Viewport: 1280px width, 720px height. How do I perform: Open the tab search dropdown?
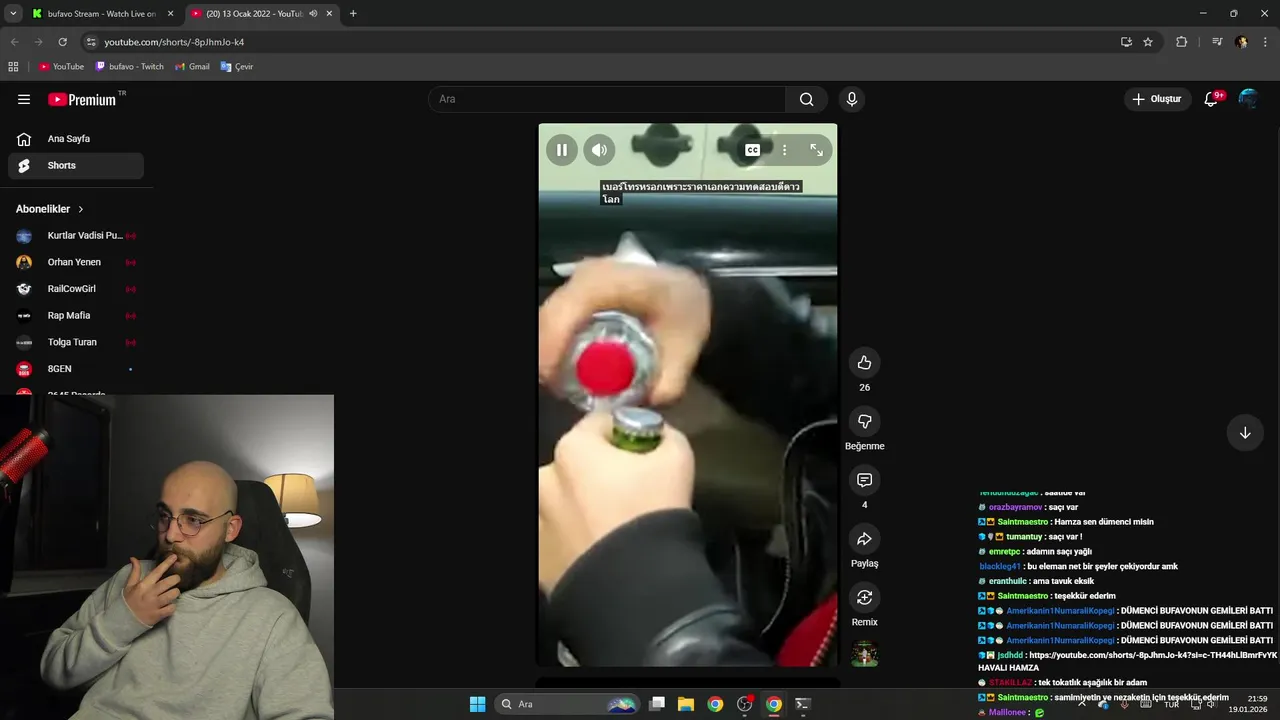[x=13, y=14]
